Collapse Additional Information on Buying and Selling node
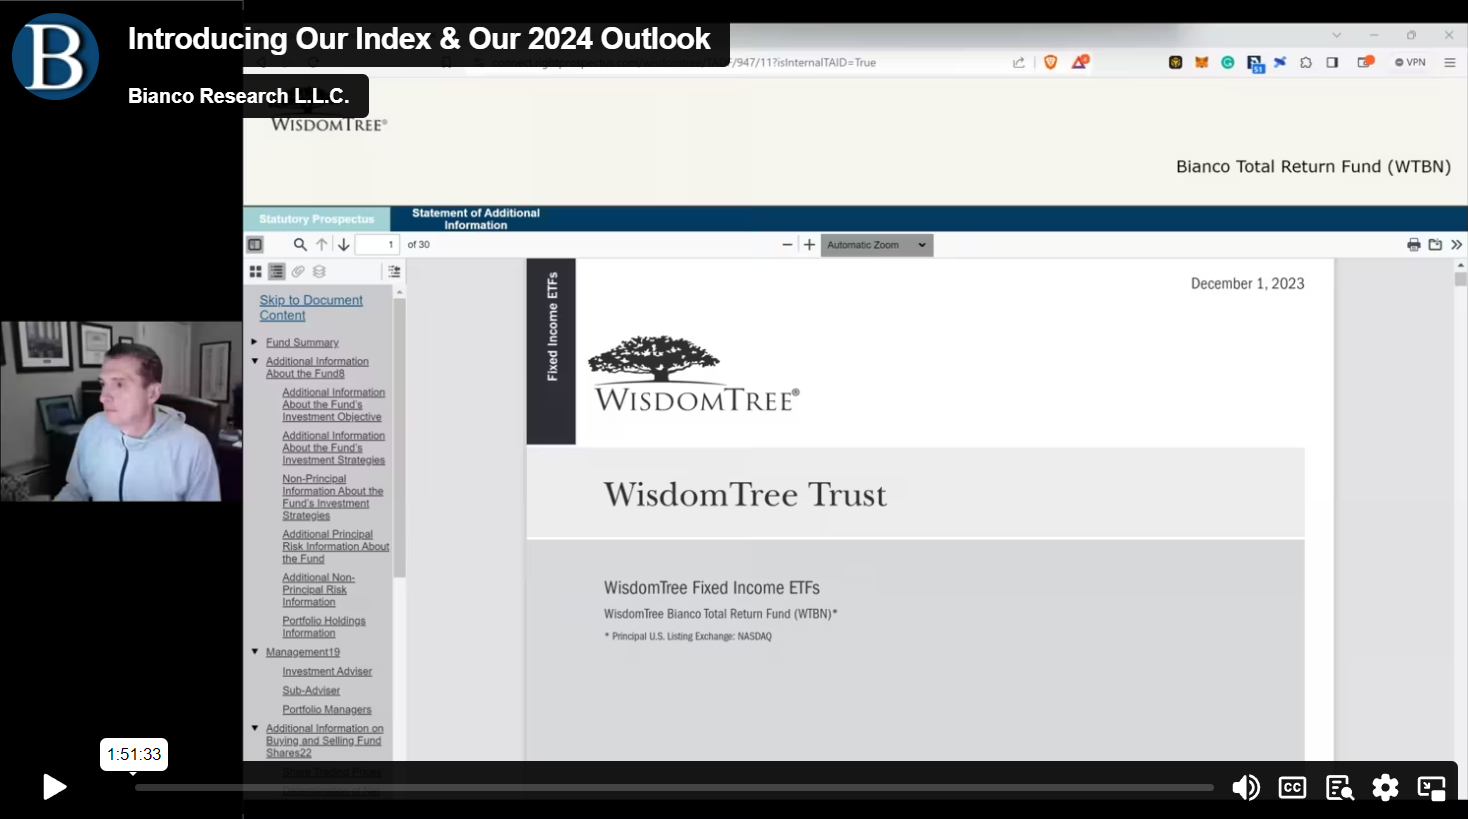The width and height of the screenshot is (1468, 819). pyautogui.click(x=255, y=728)
